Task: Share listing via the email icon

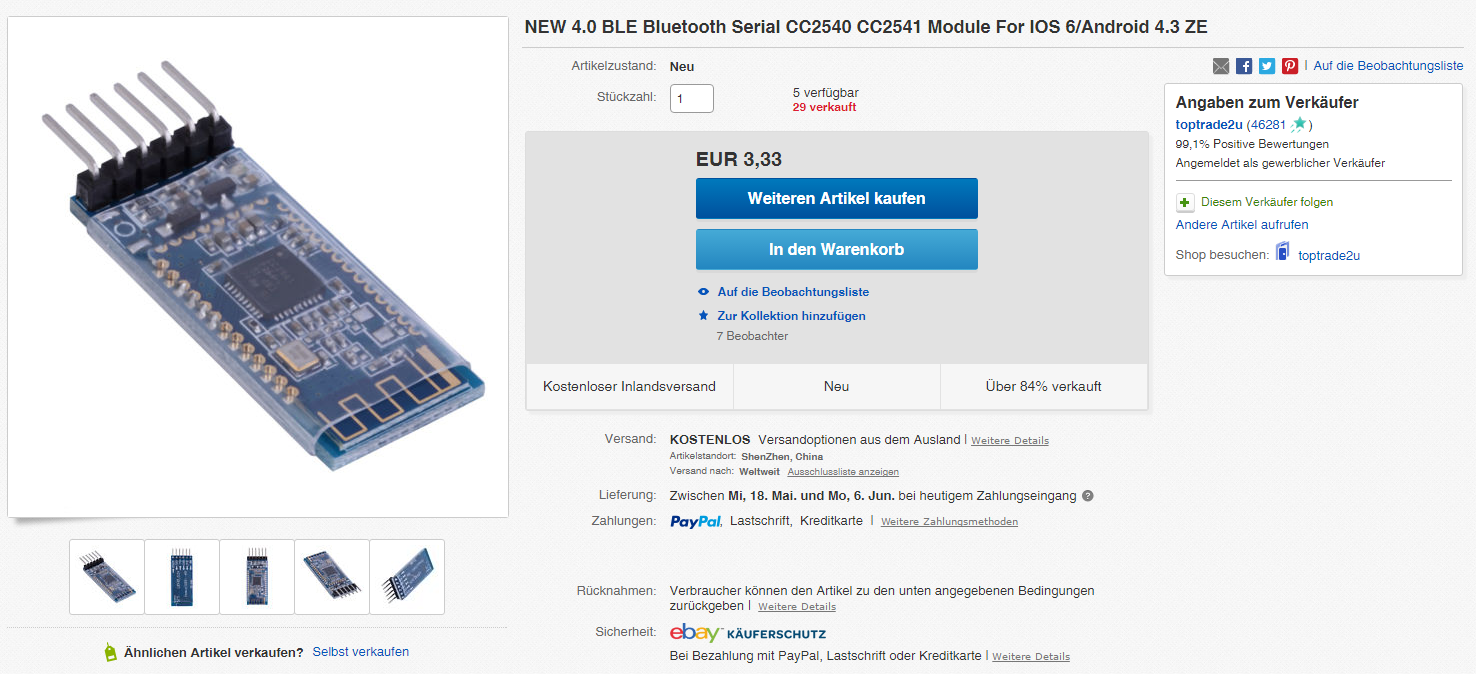Action: coord(1221,65)
